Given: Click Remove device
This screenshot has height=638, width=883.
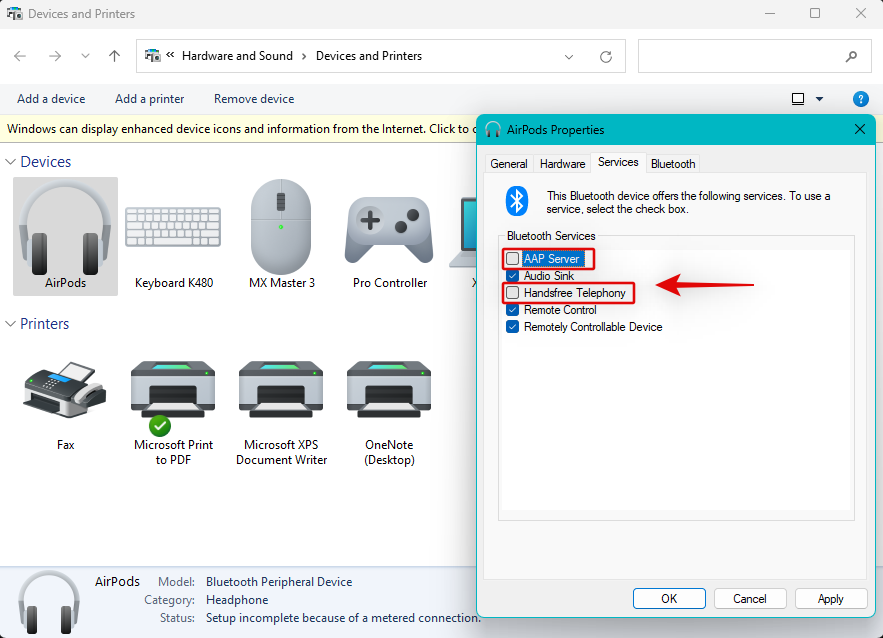Looking at the screenshot, I should (254, 99).
